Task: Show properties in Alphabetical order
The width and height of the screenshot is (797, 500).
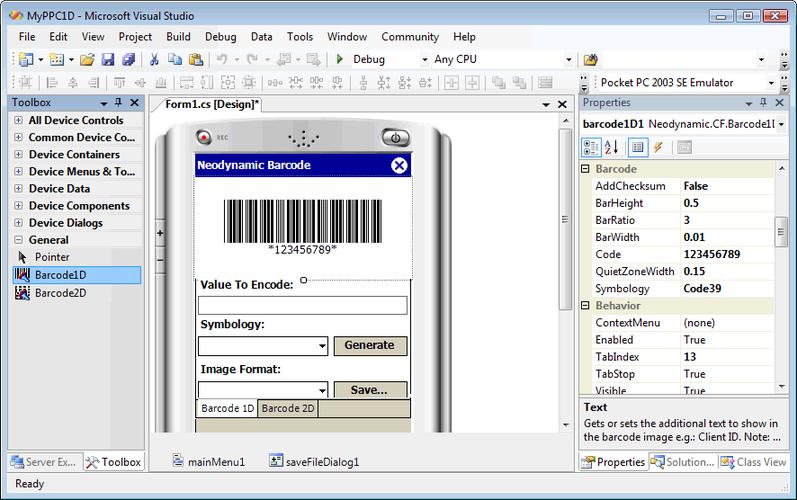Action: 611,148
